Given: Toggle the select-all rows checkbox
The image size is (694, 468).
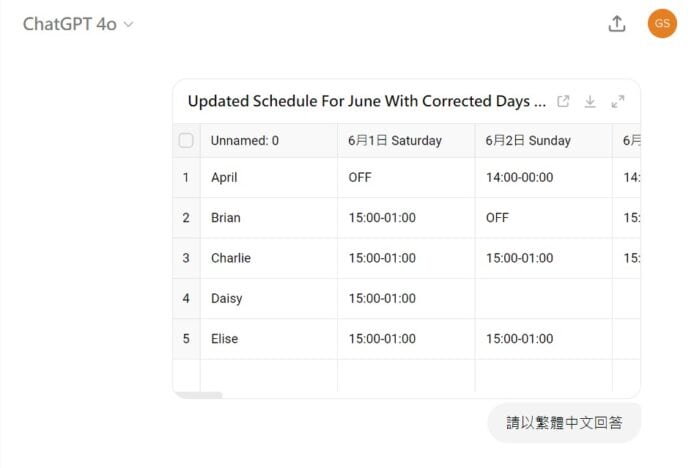Looking at the screenshot, I should 186,141.
